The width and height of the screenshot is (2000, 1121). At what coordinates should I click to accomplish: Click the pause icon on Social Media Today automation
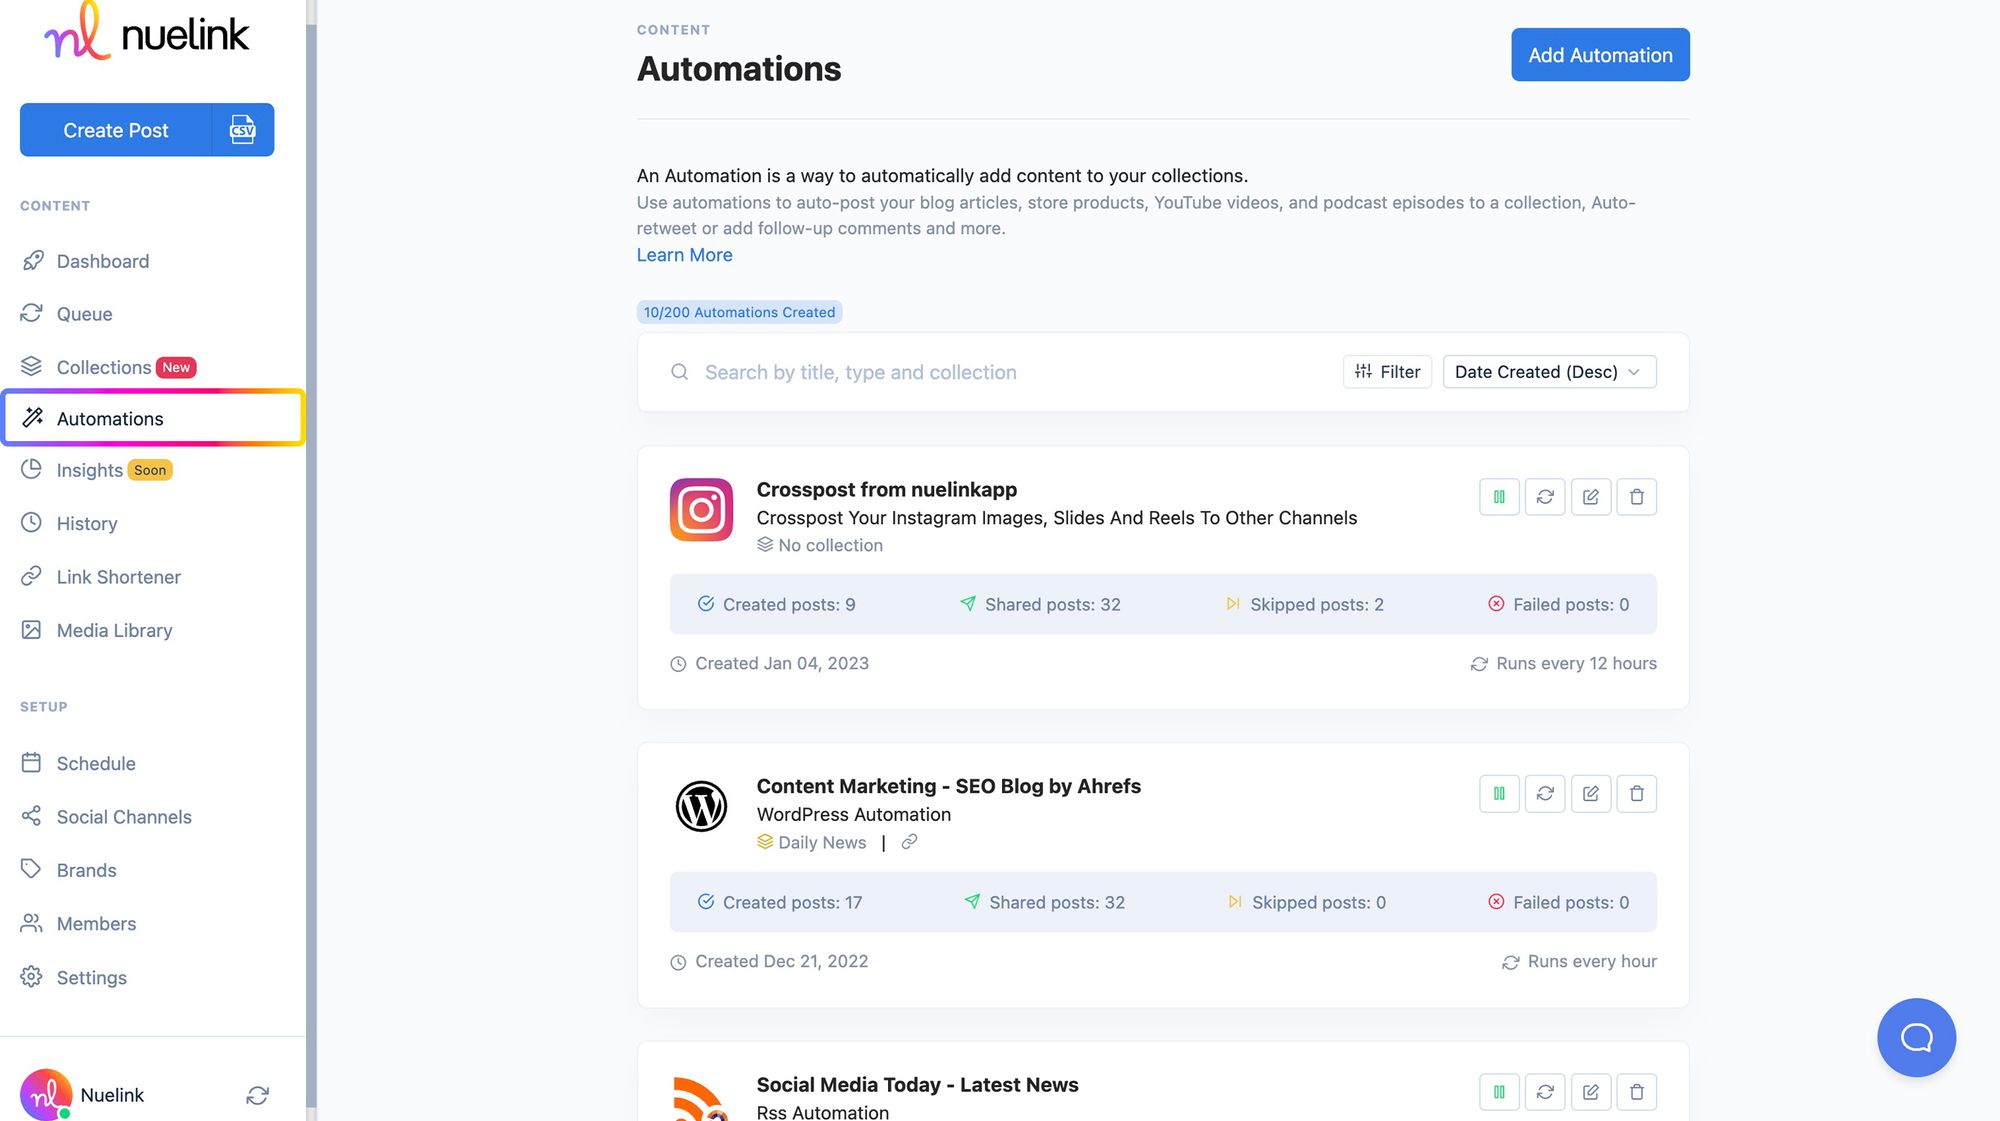pos(1499,1092)
